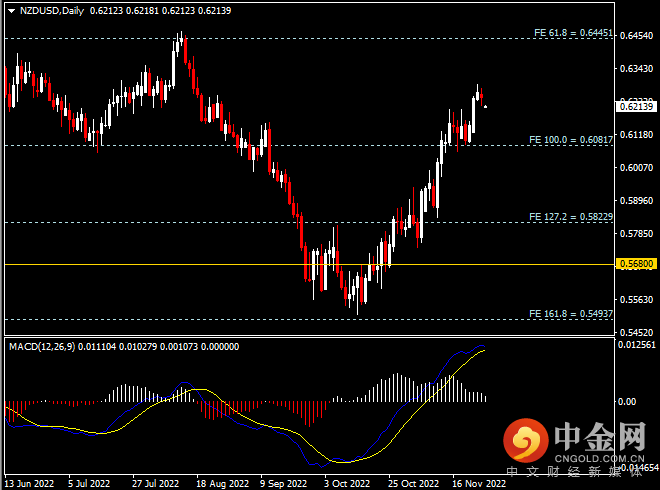Click the orange 0.56800 price tag
The width and height of the screenshot is (660, 490).
tap(636, 265)
